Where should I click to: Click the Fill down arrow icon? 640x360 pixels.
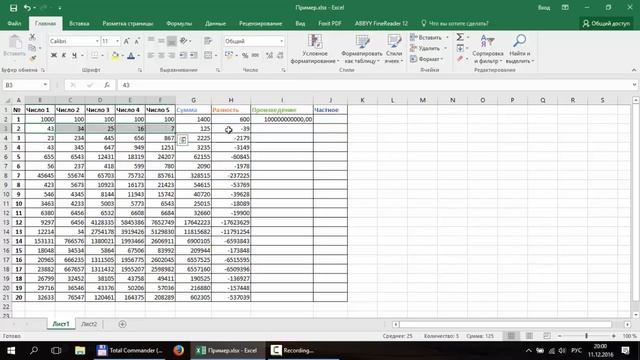460,48
